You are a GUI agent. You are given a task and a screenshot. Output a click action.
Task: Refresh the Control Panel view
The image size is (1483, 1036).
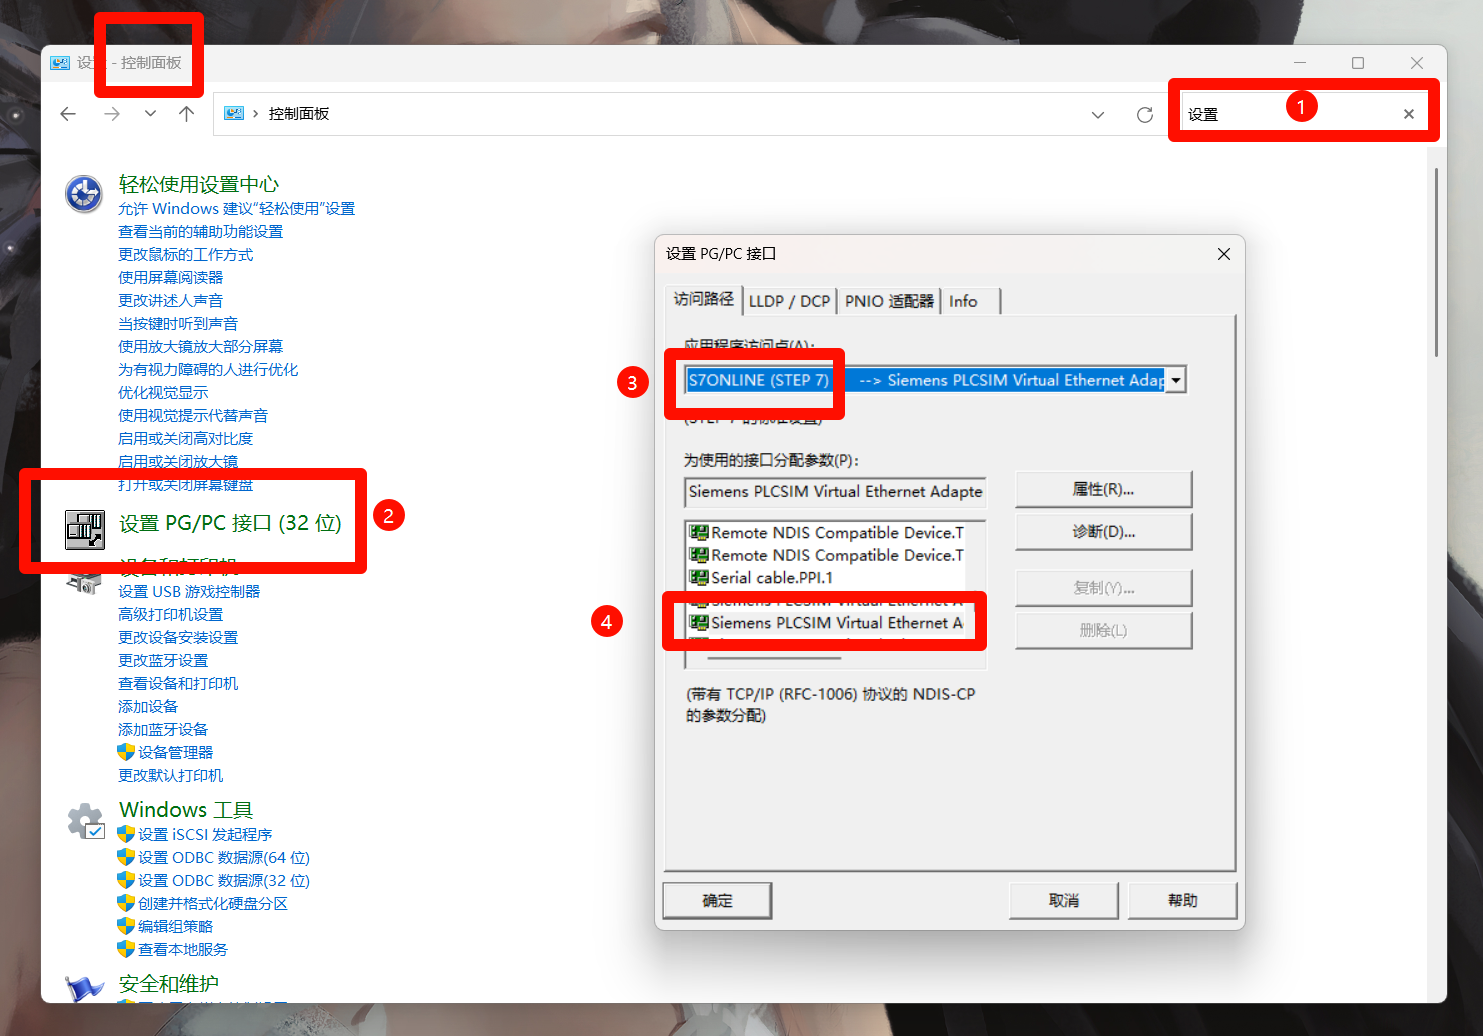pyautogui.click(x=1145, y=115)
